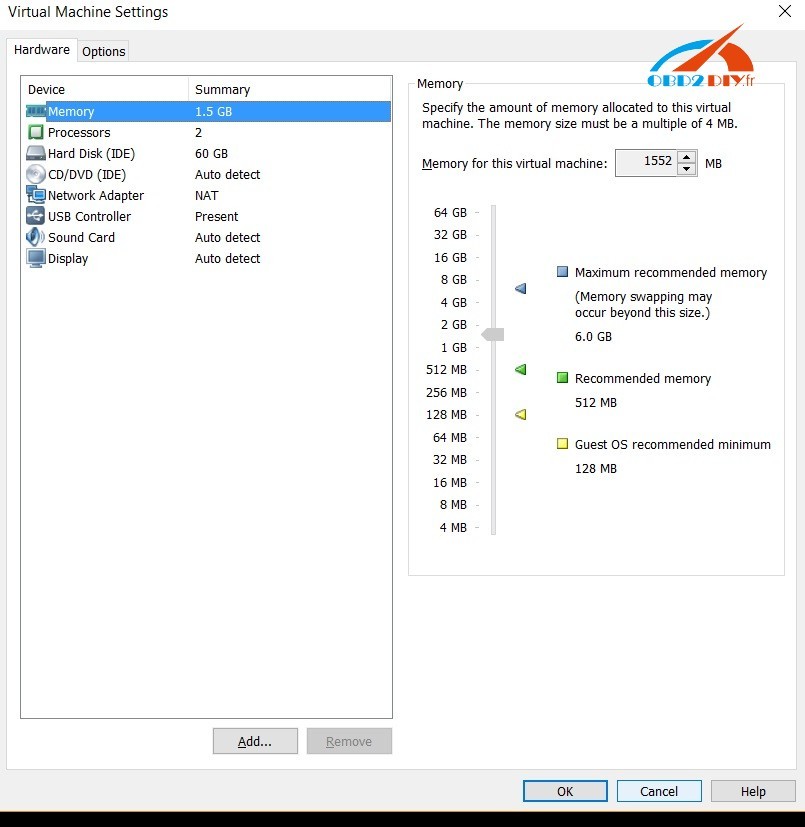The image size is (805, 827).
Task: Click the yellow Guest OS minimum legend square
Action: pyautogui.click(x=562, y=444)
